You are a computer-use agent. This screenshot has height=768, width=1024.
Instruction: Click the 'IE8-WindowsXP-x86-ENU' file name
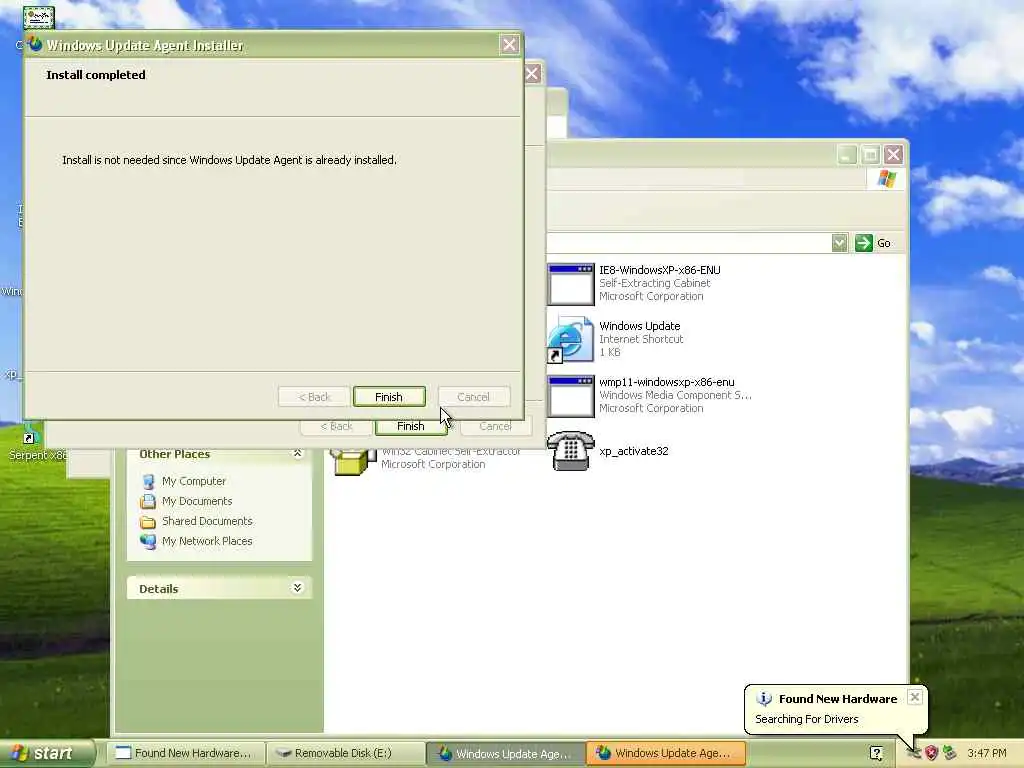coord(660,270)
